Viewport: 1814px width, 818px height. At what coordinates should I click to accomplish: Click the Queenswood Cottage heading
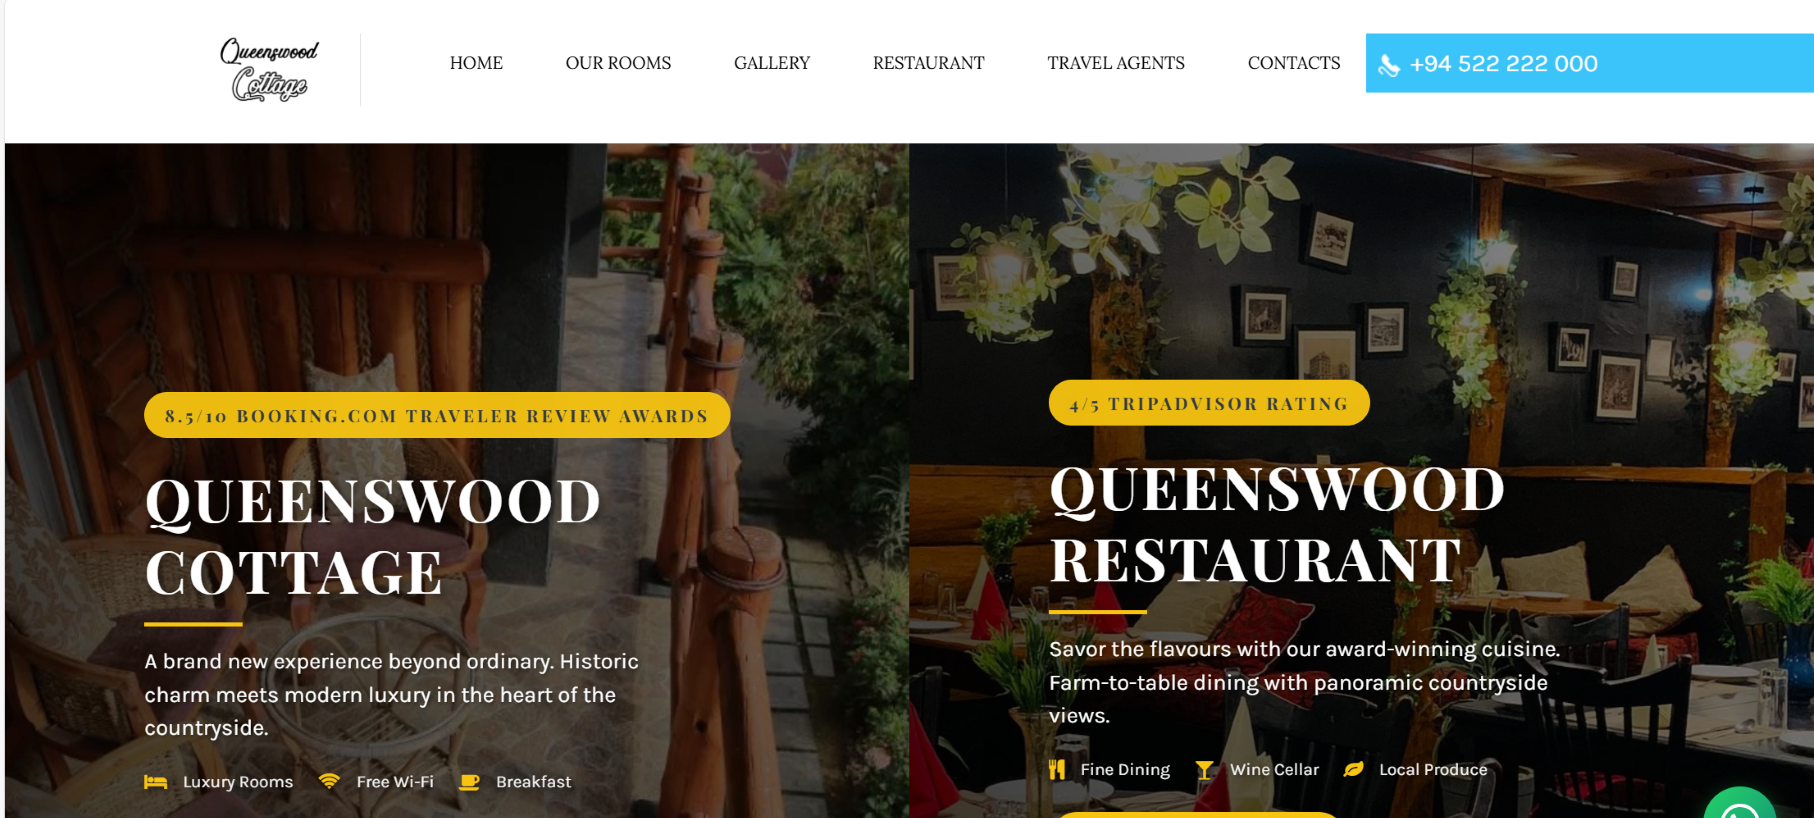point(373,537)
